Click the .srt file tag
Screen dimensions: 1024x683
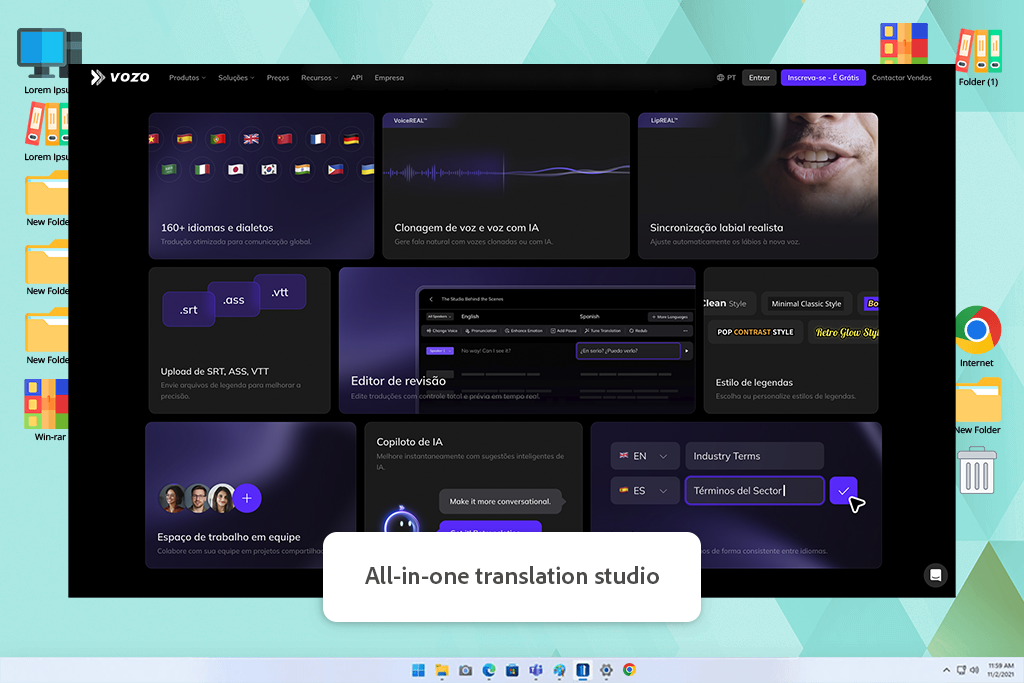tap(189, 310)
